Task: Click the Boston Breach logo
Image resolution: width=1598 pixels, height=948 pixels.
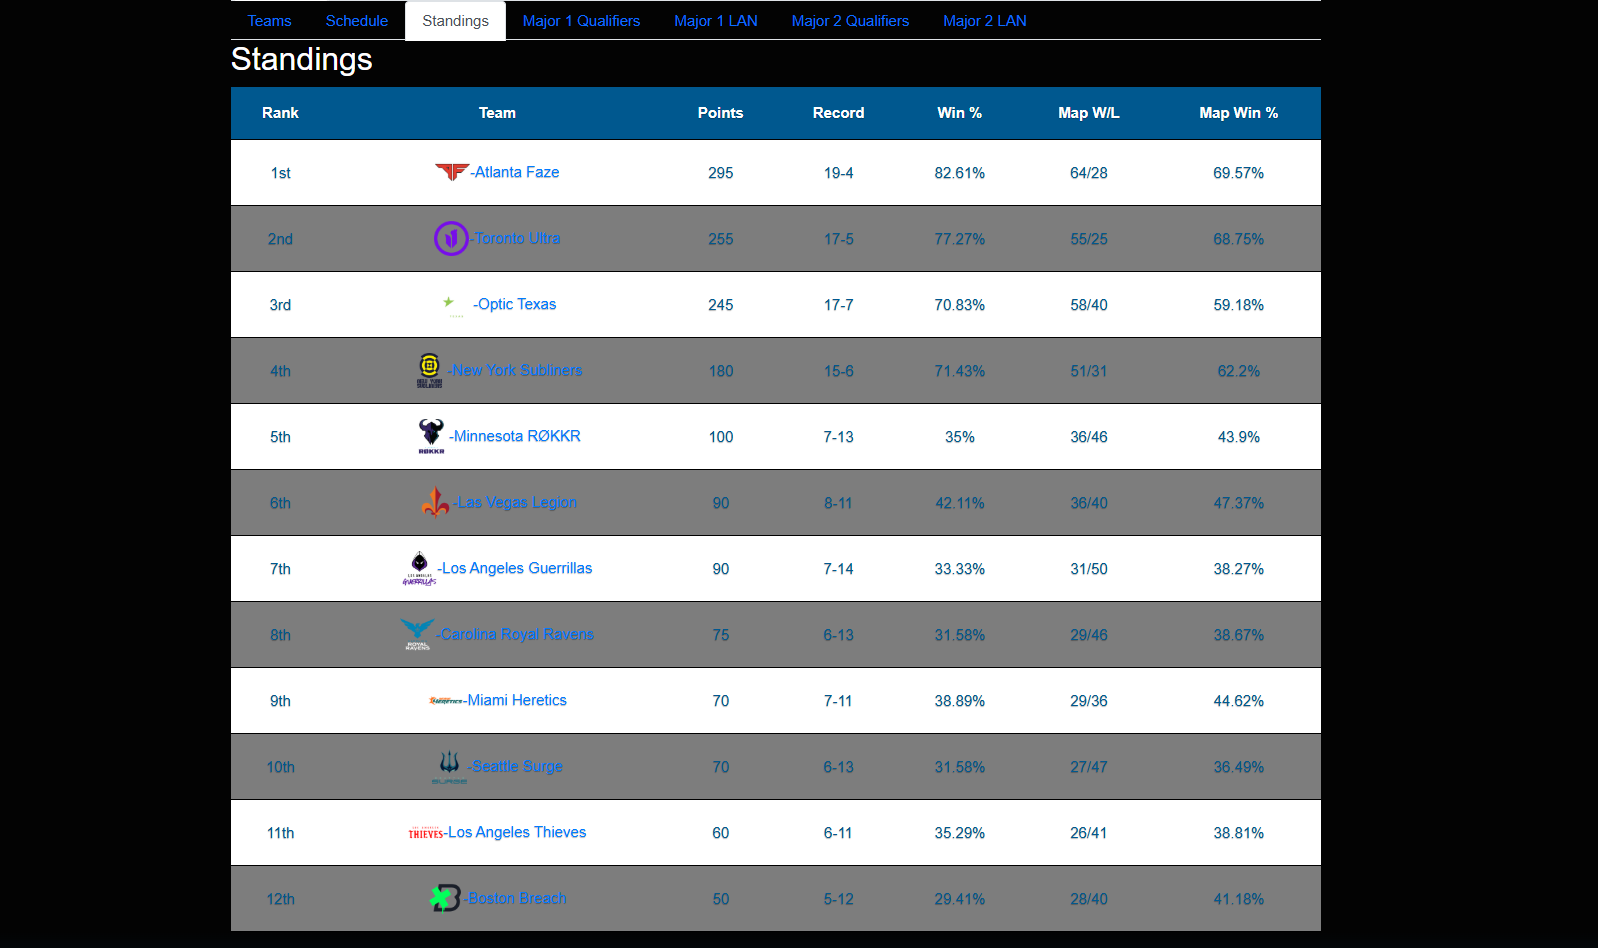Action: pos(445,898)
